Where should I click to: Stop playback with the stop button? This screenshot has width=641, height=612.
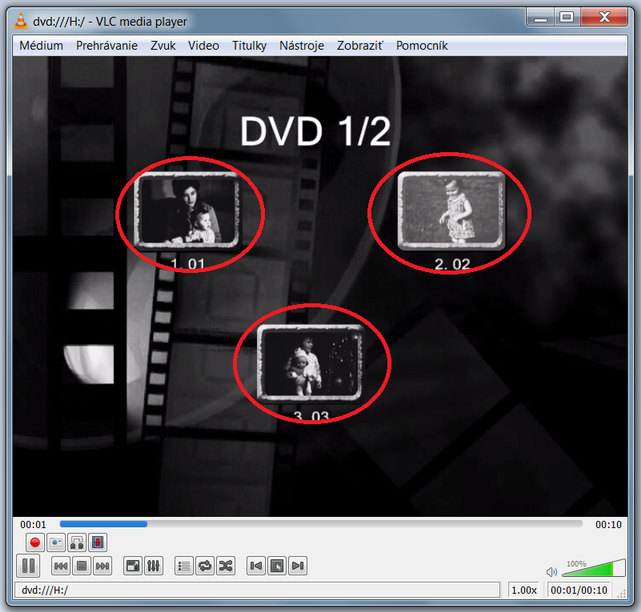coord(82,566)
